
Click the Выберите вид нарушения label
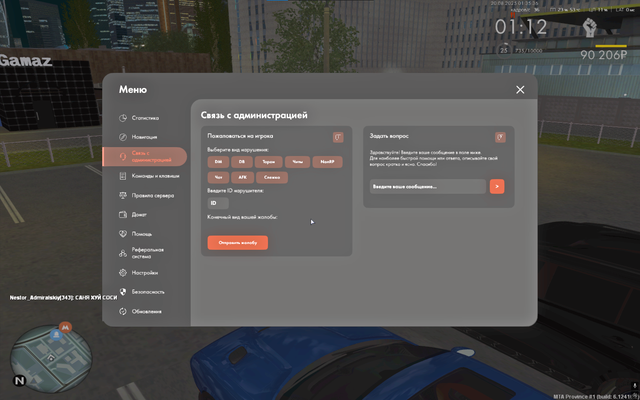[238, 149]
